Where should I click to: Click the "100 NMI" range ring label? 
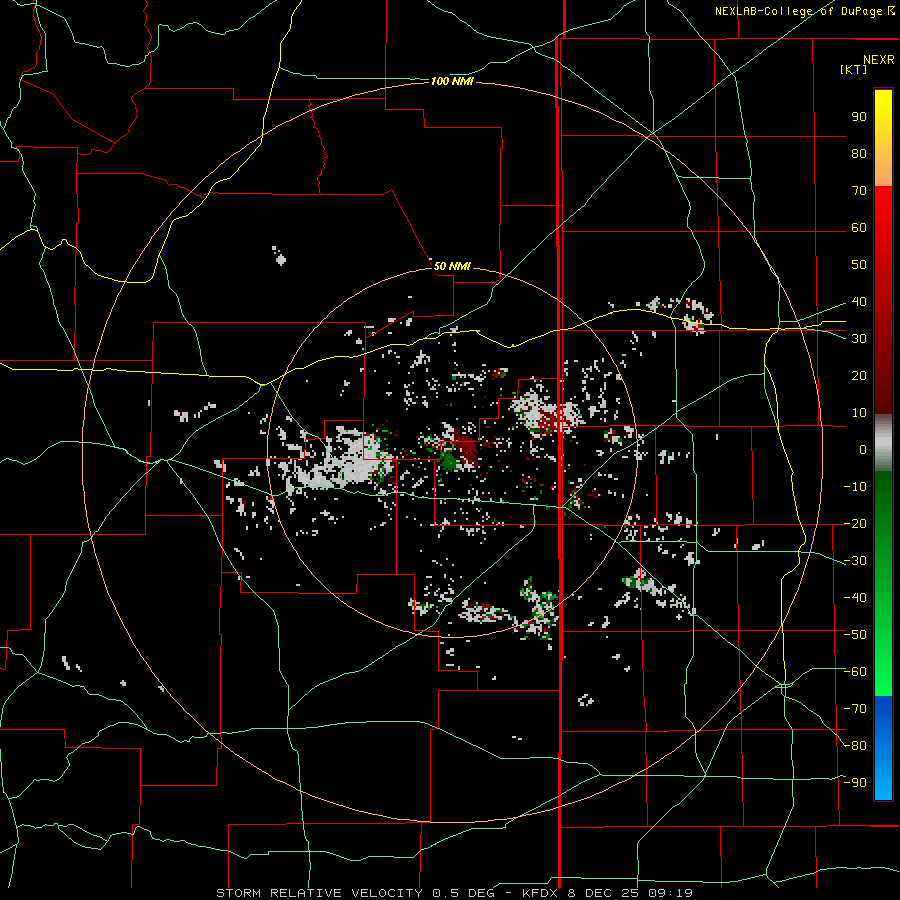pyautogui.click(x=452, y=82)
